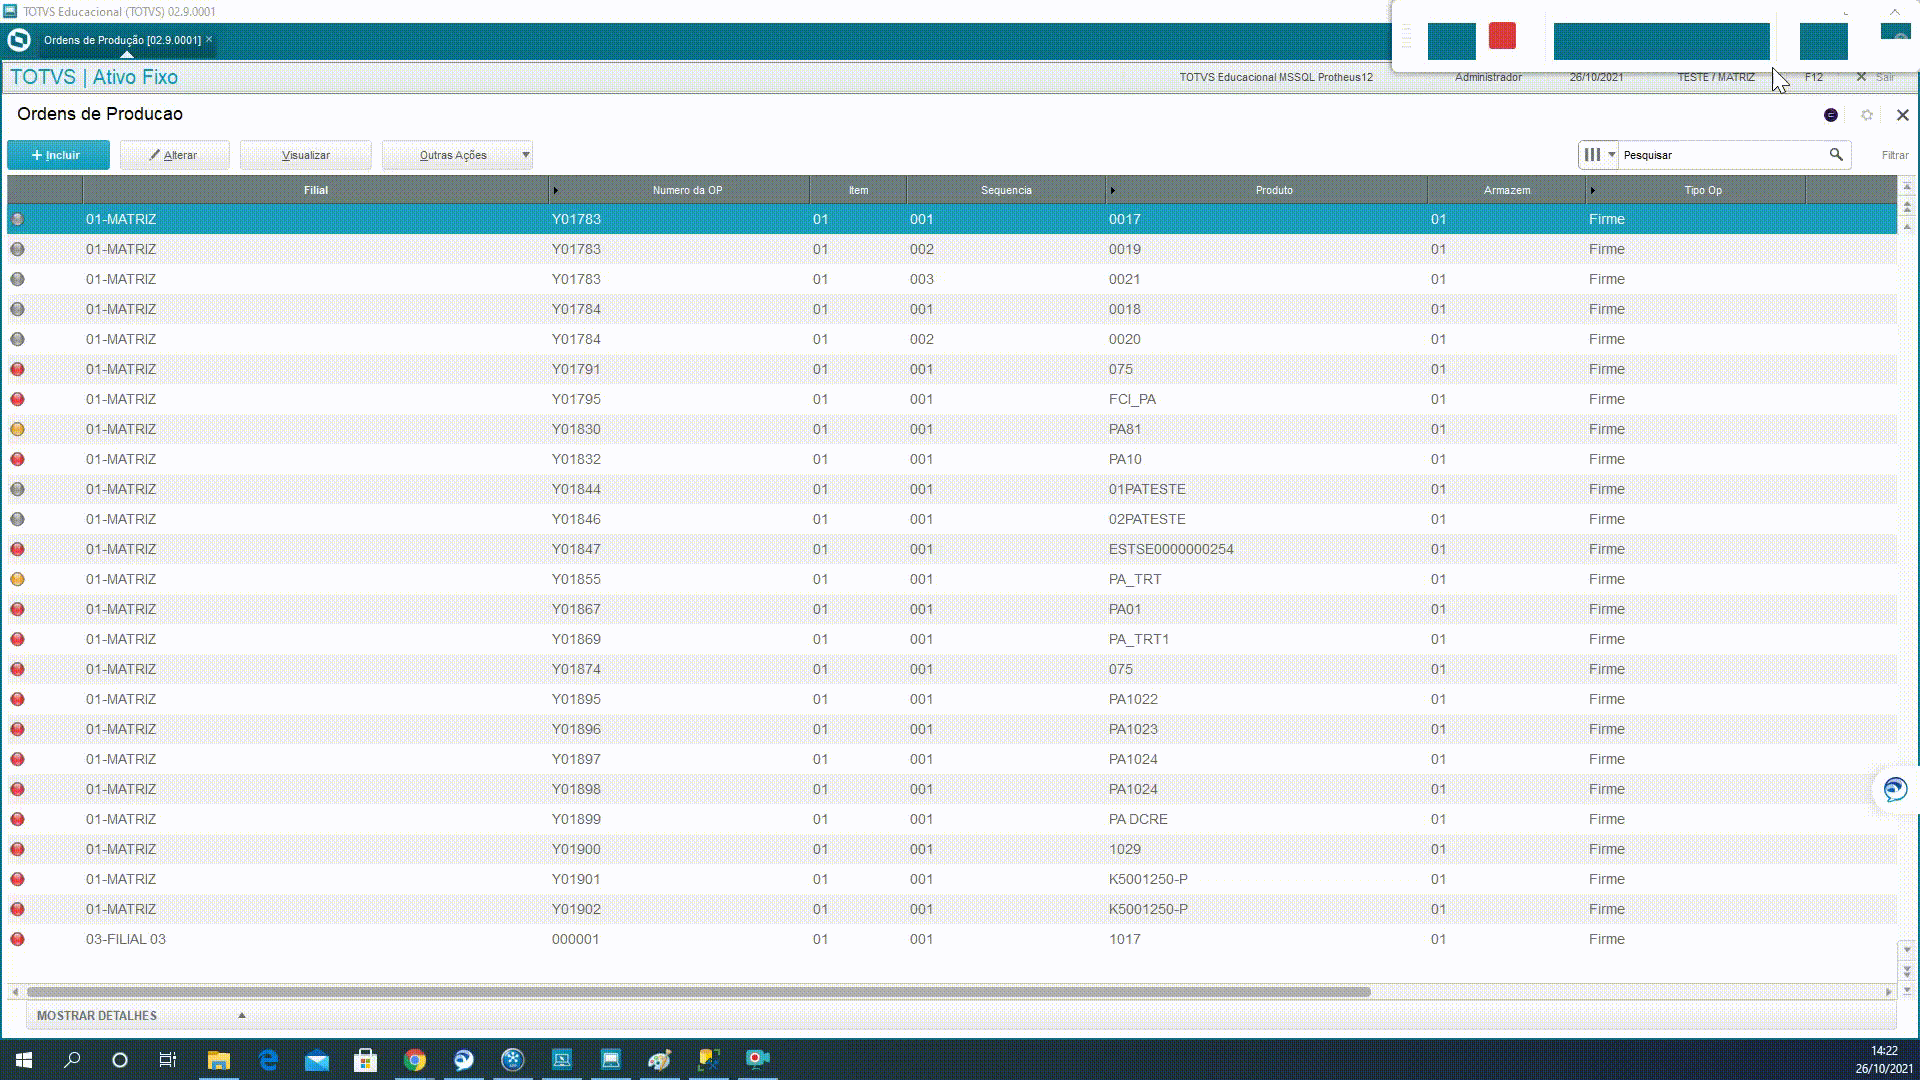Select row with OP Y01783 product 0019
Screen dimensions: 1920x1080
952,249
